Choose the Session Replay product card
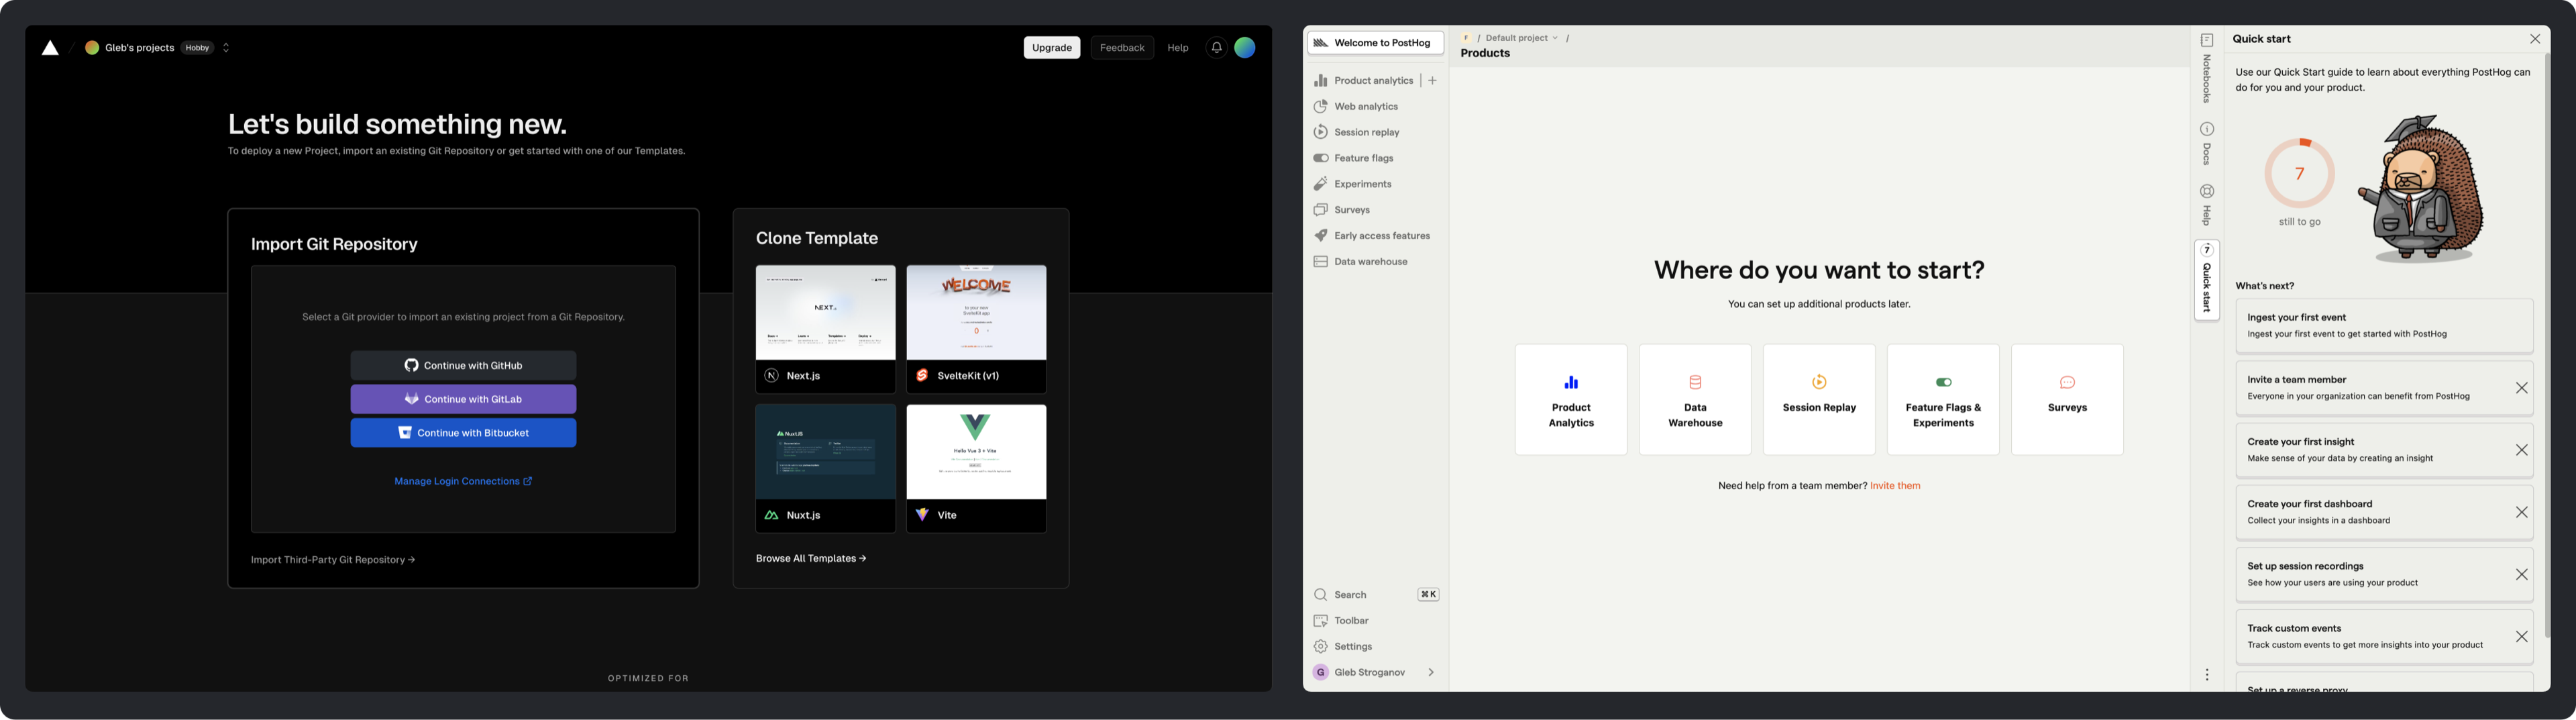2576x720 pixels. tap(1819, 400)
